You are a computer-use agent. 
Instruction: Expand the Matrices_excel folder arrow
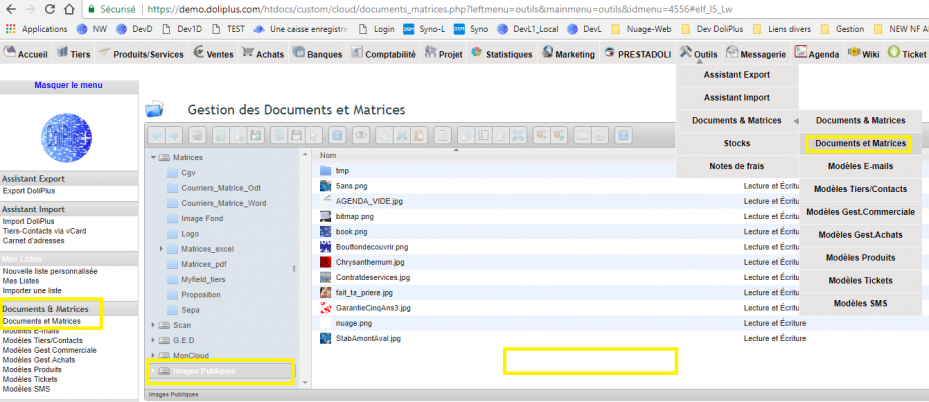pyautogui.click(x=161, y=249)
